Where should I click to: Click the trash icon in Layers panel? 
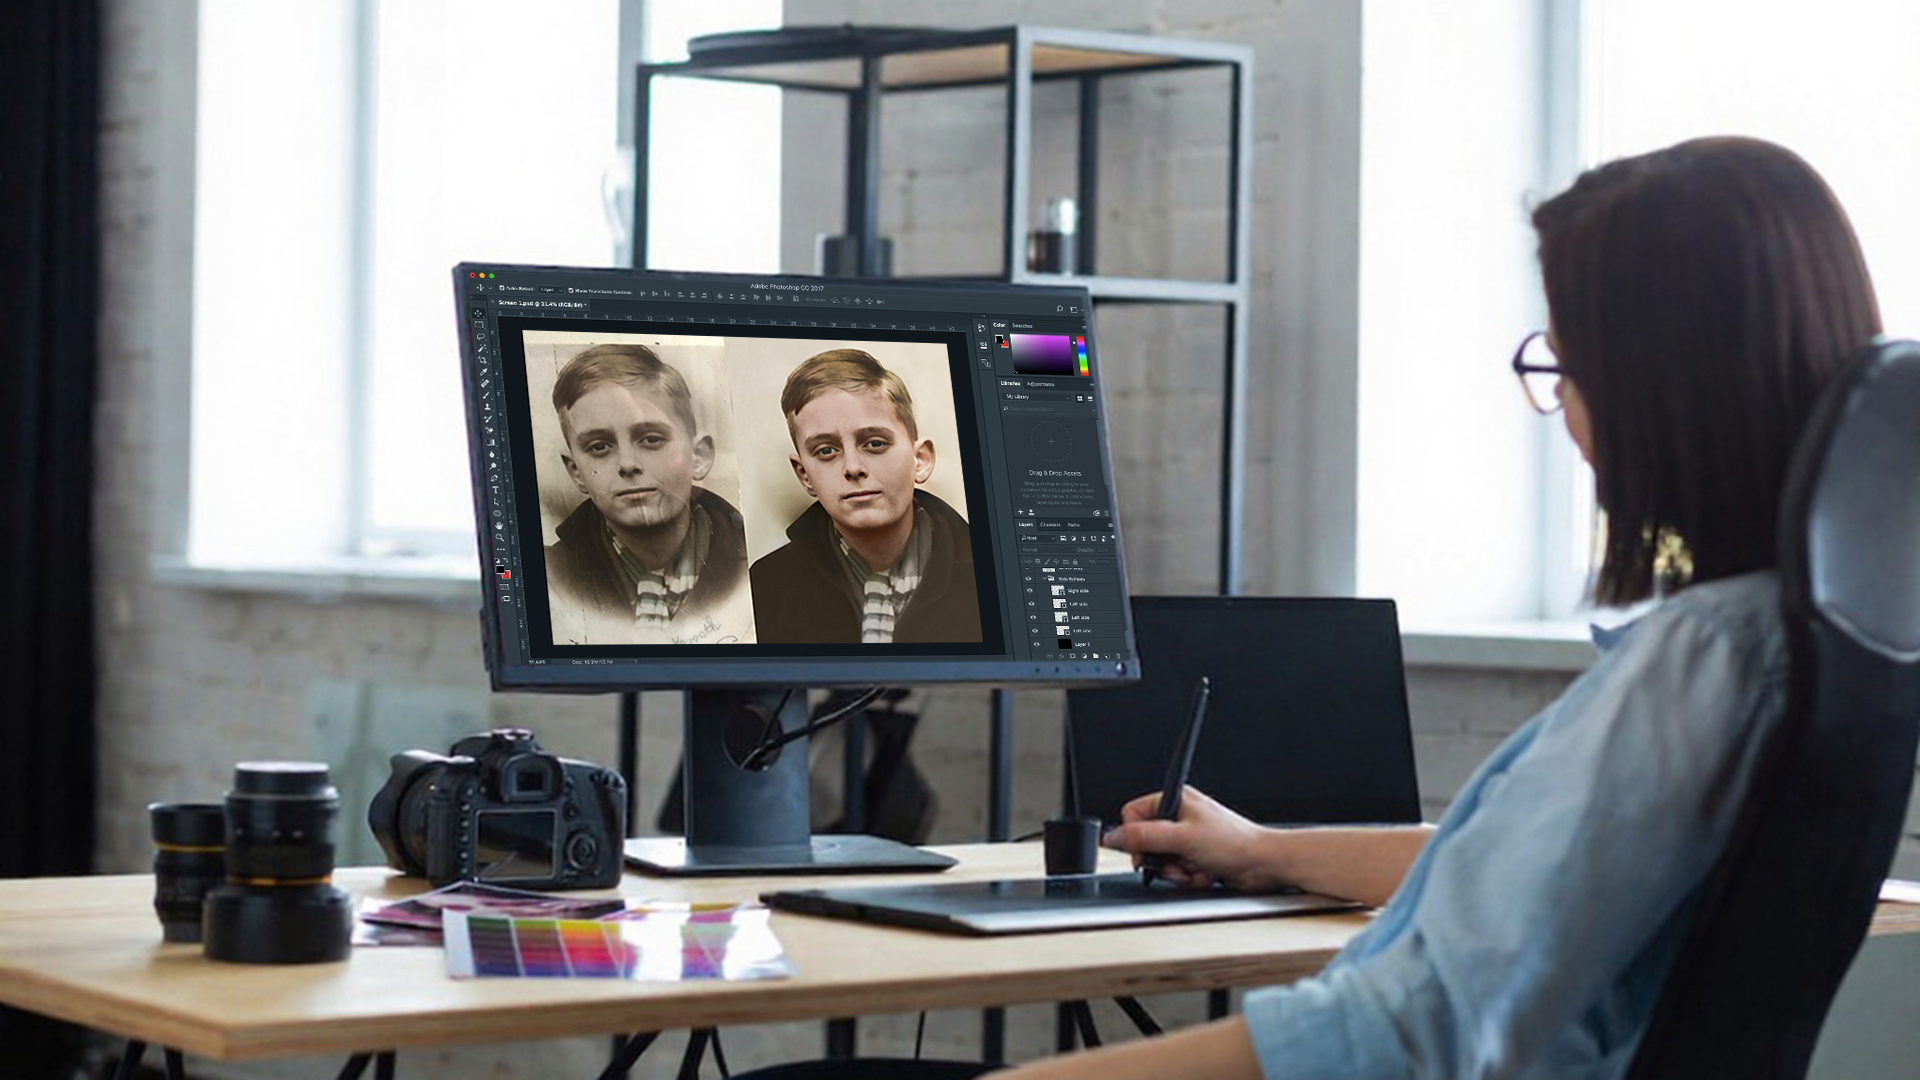(1118, 656)
